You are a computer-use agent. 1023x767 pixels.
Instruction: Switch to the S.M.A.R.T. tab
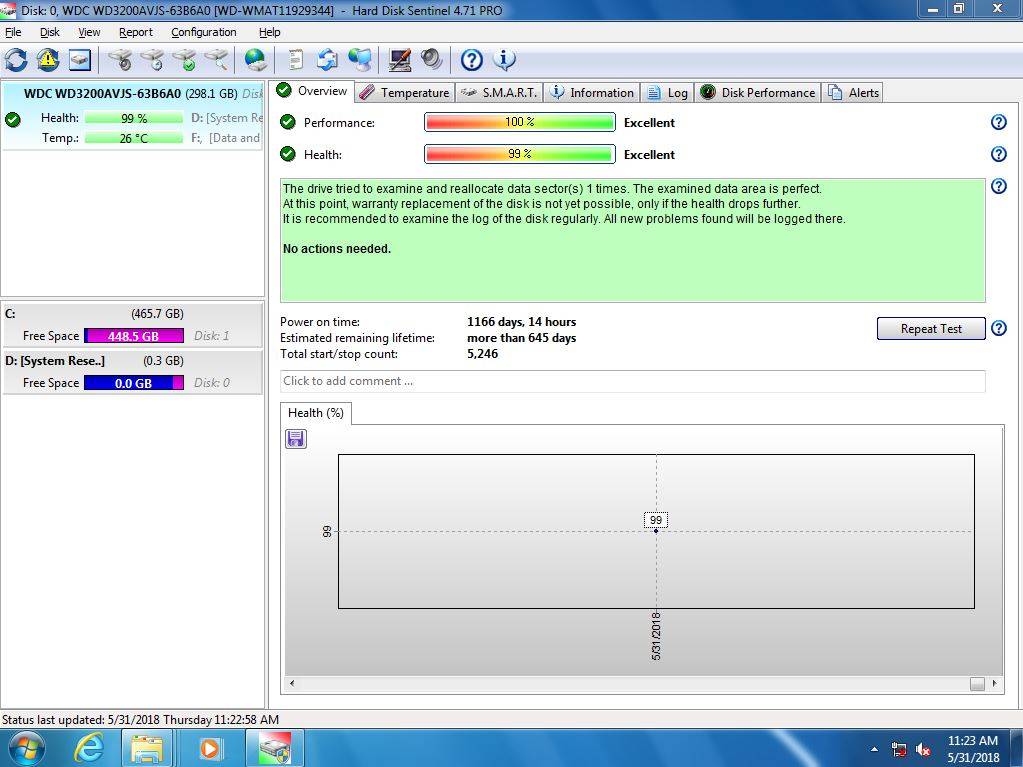click(x=499, y=93)
